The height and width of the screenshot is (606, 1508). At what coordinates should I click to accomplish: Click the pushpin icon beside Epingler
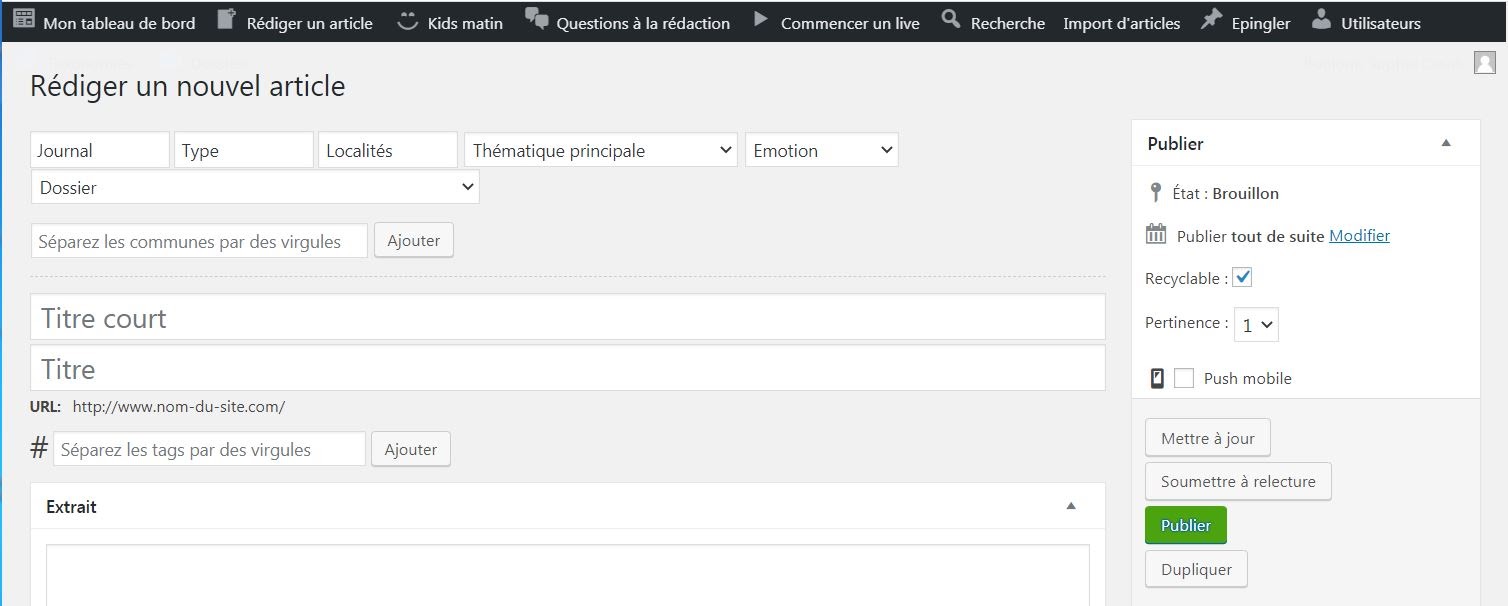pyautogui.click(x=1211, y=20)
